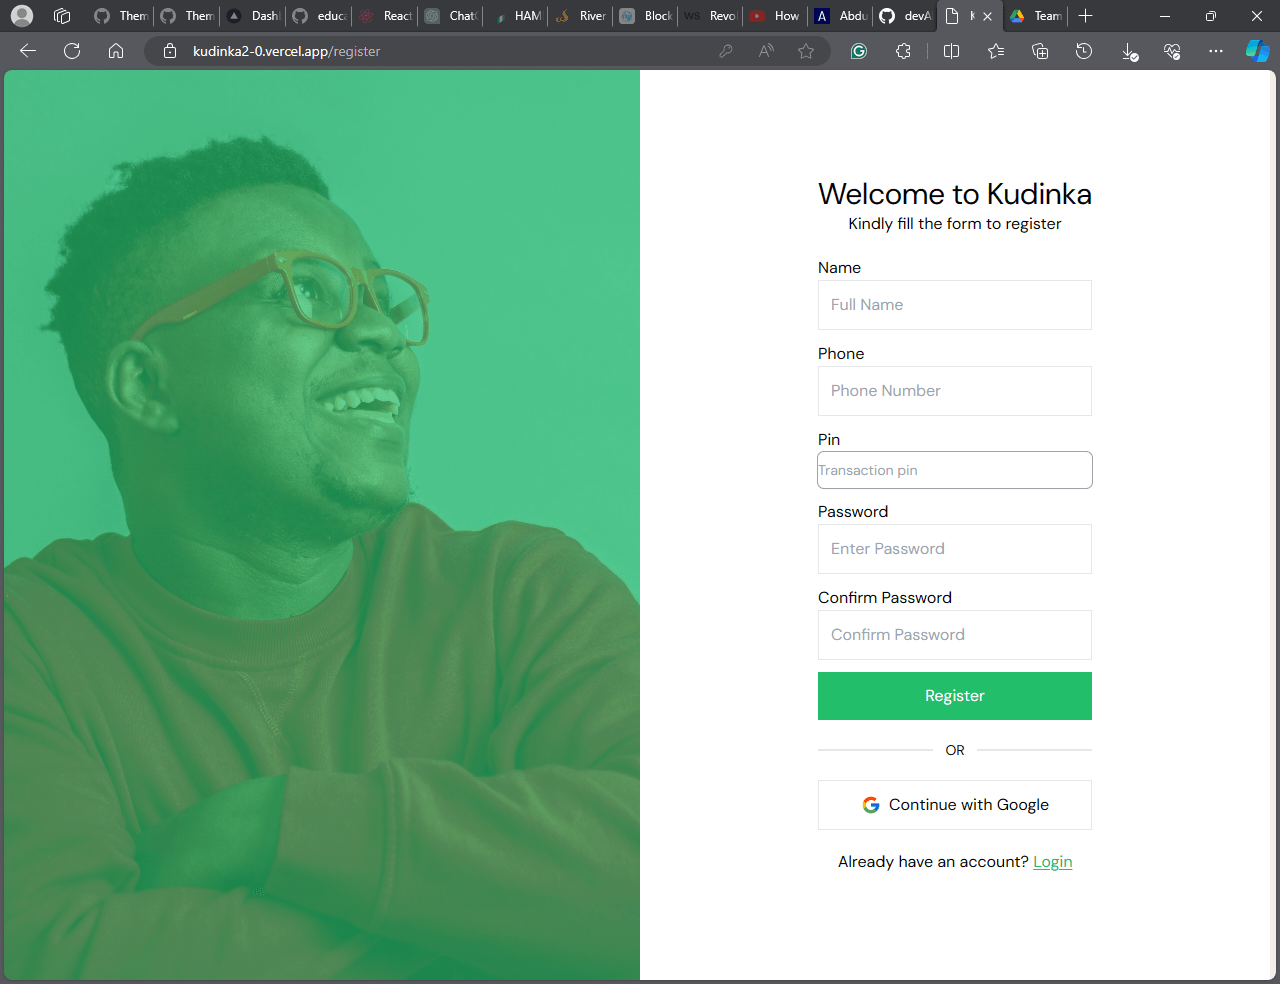1280x984 pixels.
Task: Click Continue with Google button
Action: click(955, 805)
